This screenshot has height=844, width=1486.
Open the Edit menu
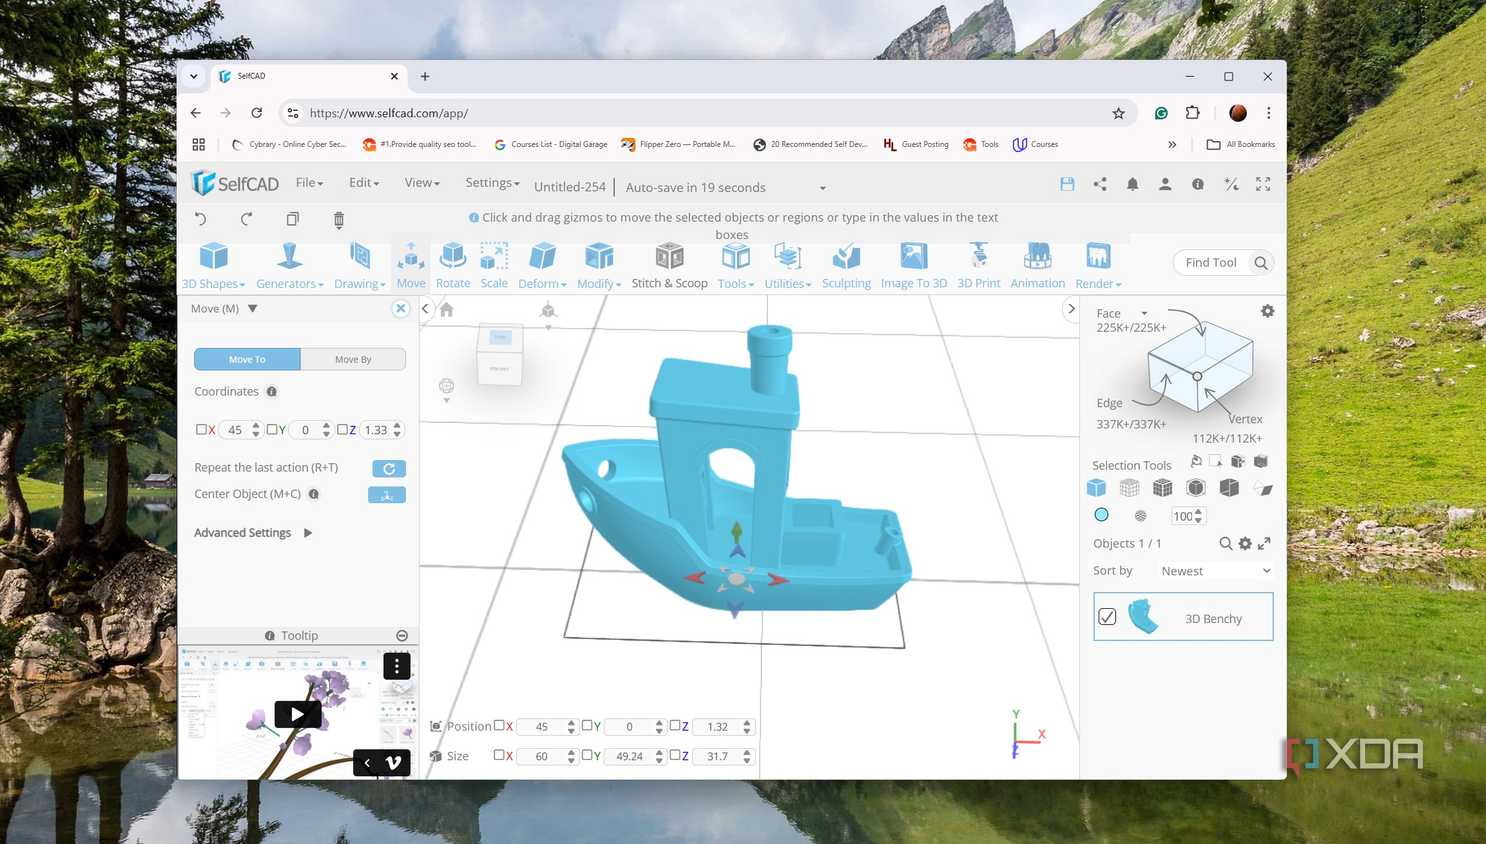pyautogui.click(x=364, y=183)
